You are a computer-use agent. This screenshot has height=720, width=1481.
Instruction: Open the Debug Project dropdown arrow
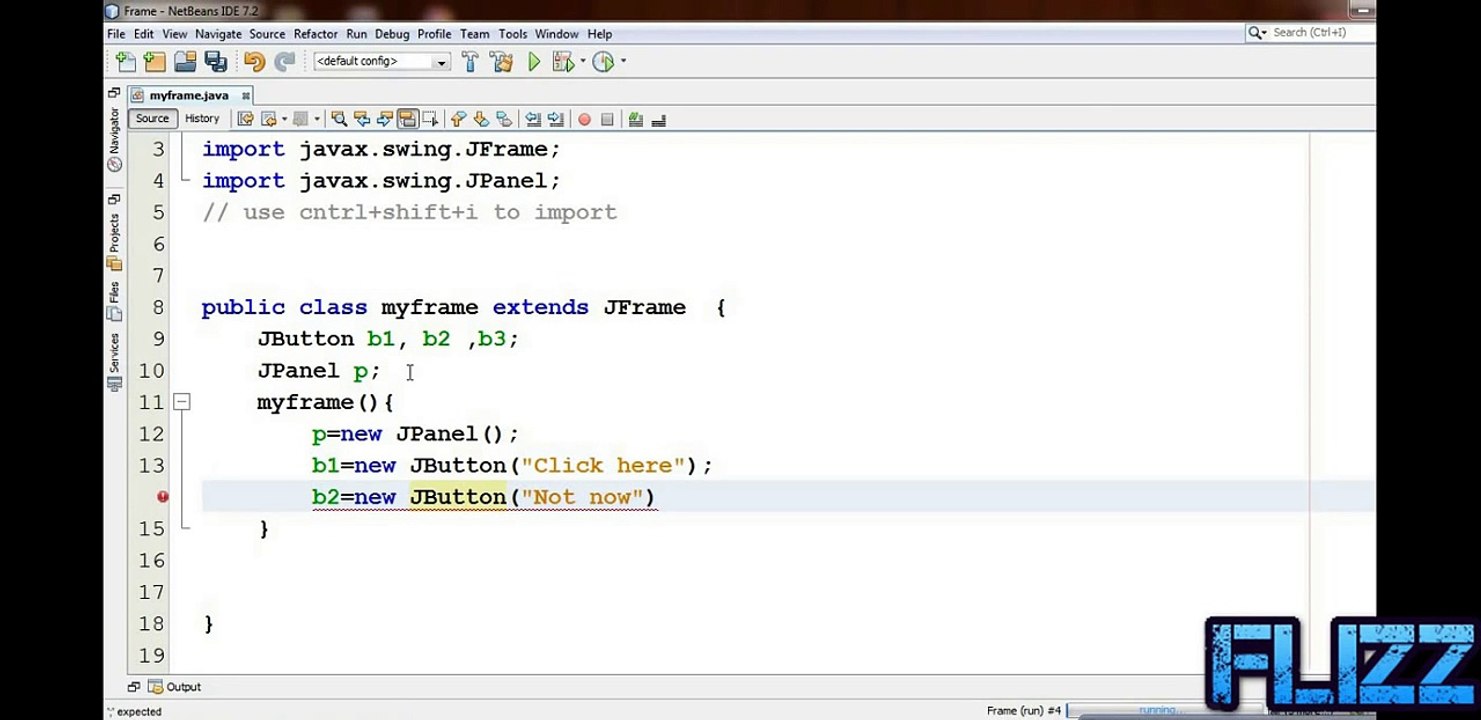582,62
